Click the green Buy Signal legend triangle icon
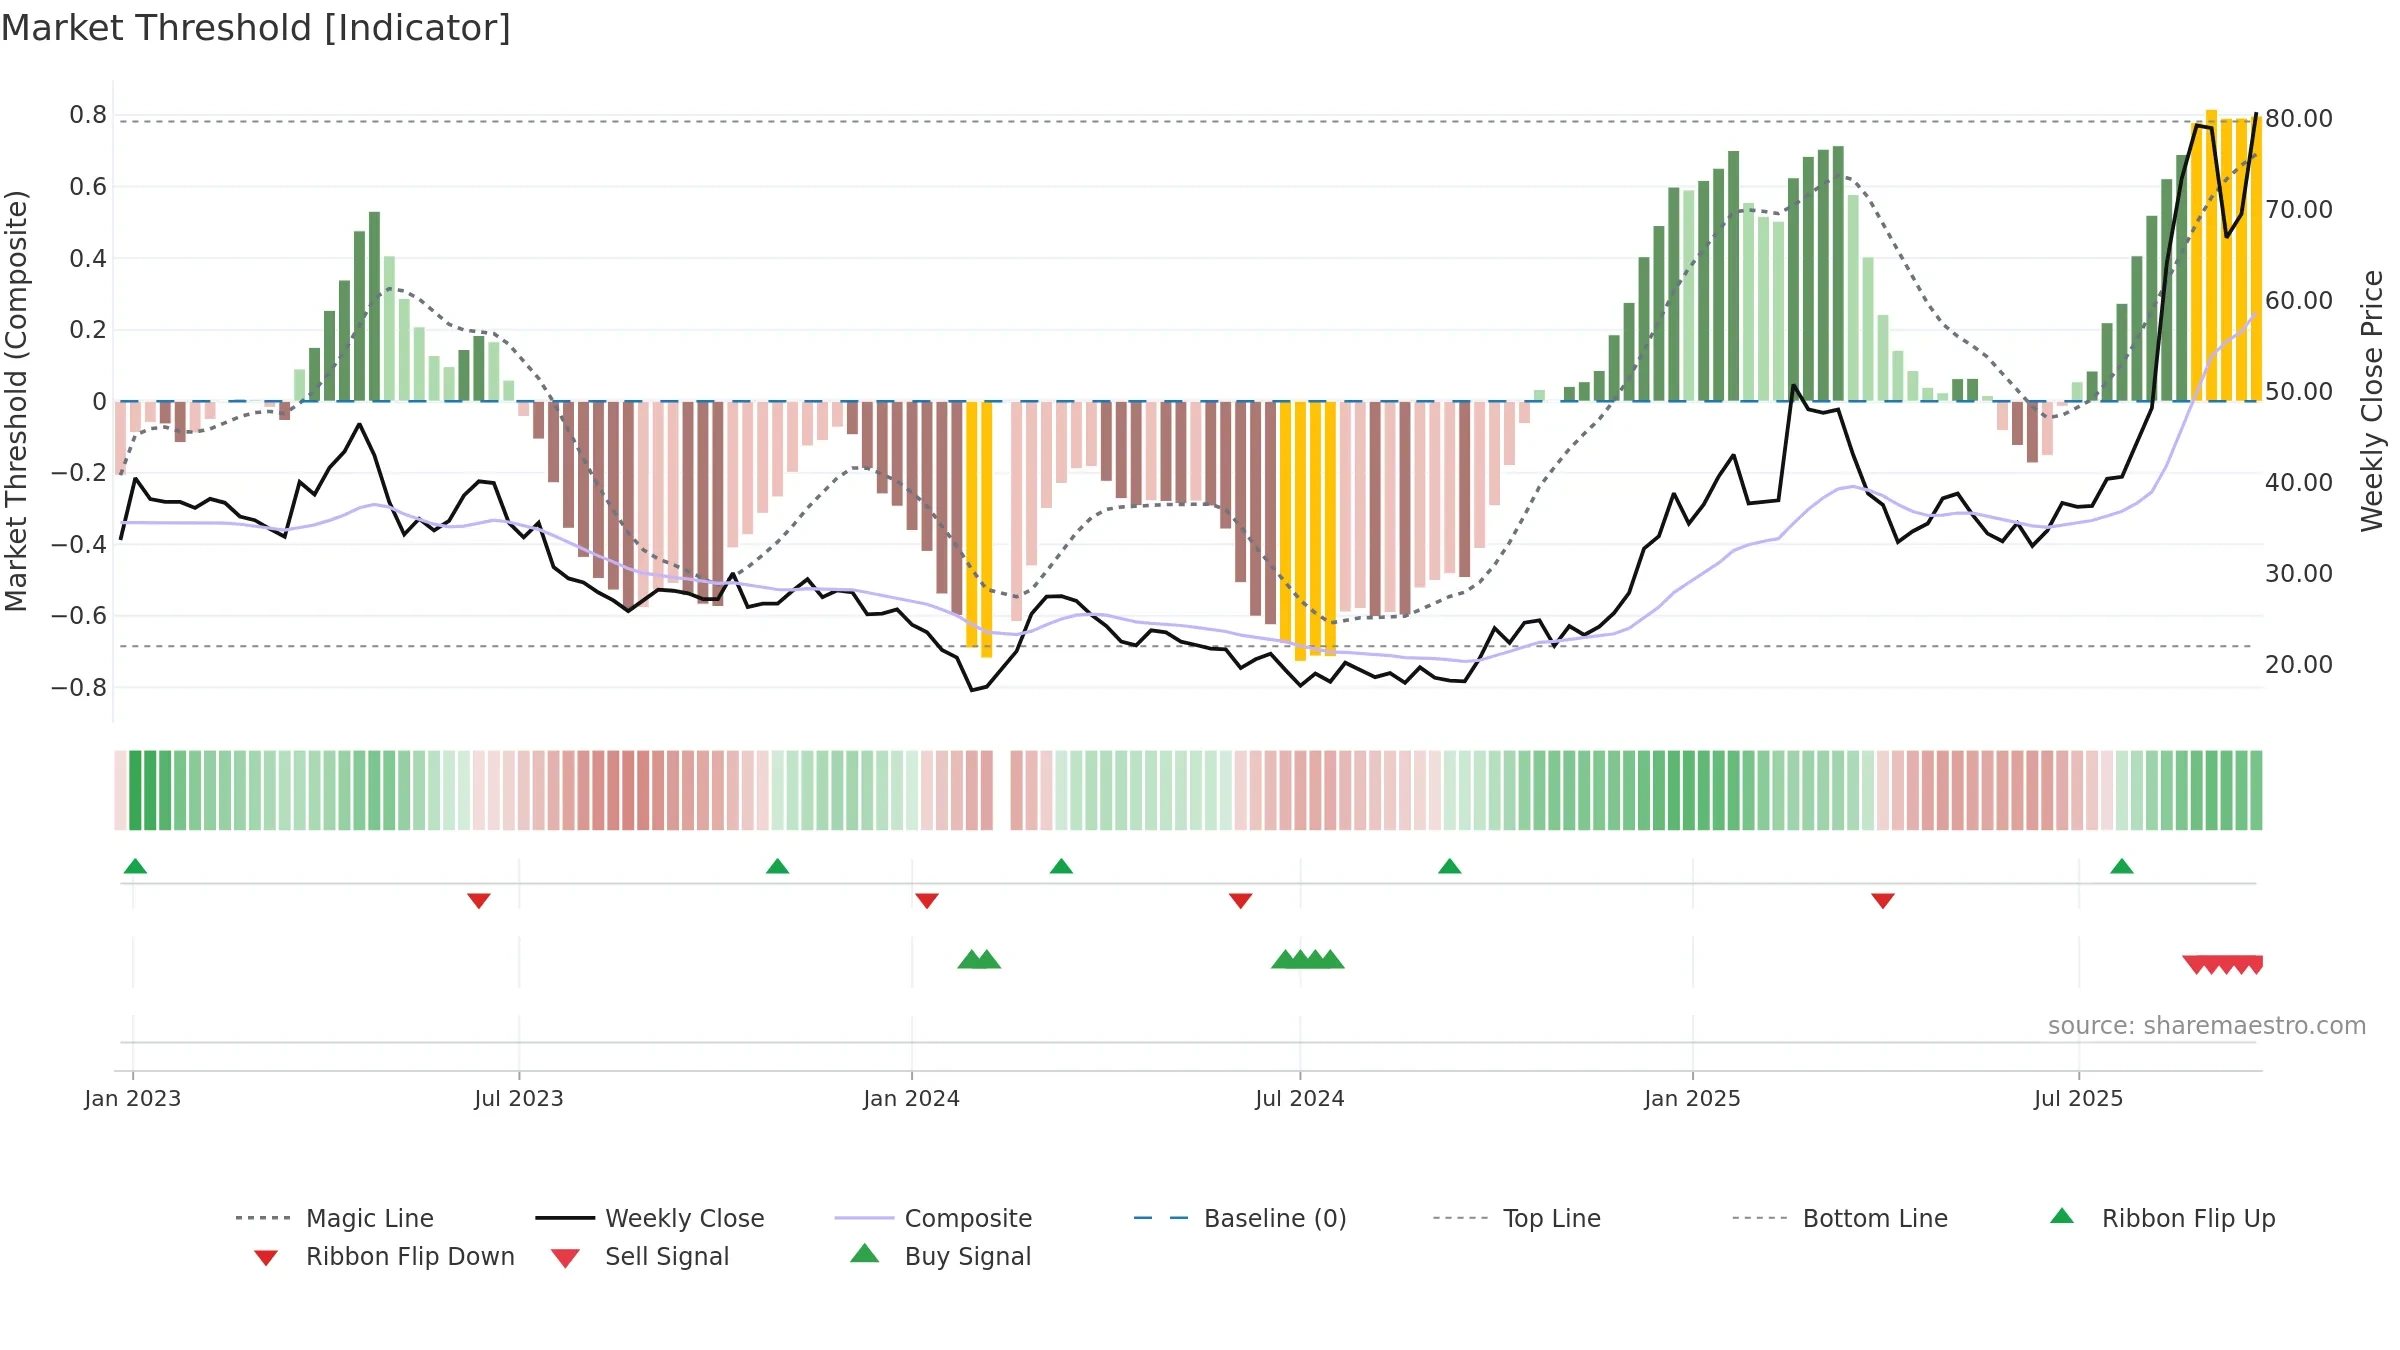The image size is (2400, 1350). click(865, 1253)
